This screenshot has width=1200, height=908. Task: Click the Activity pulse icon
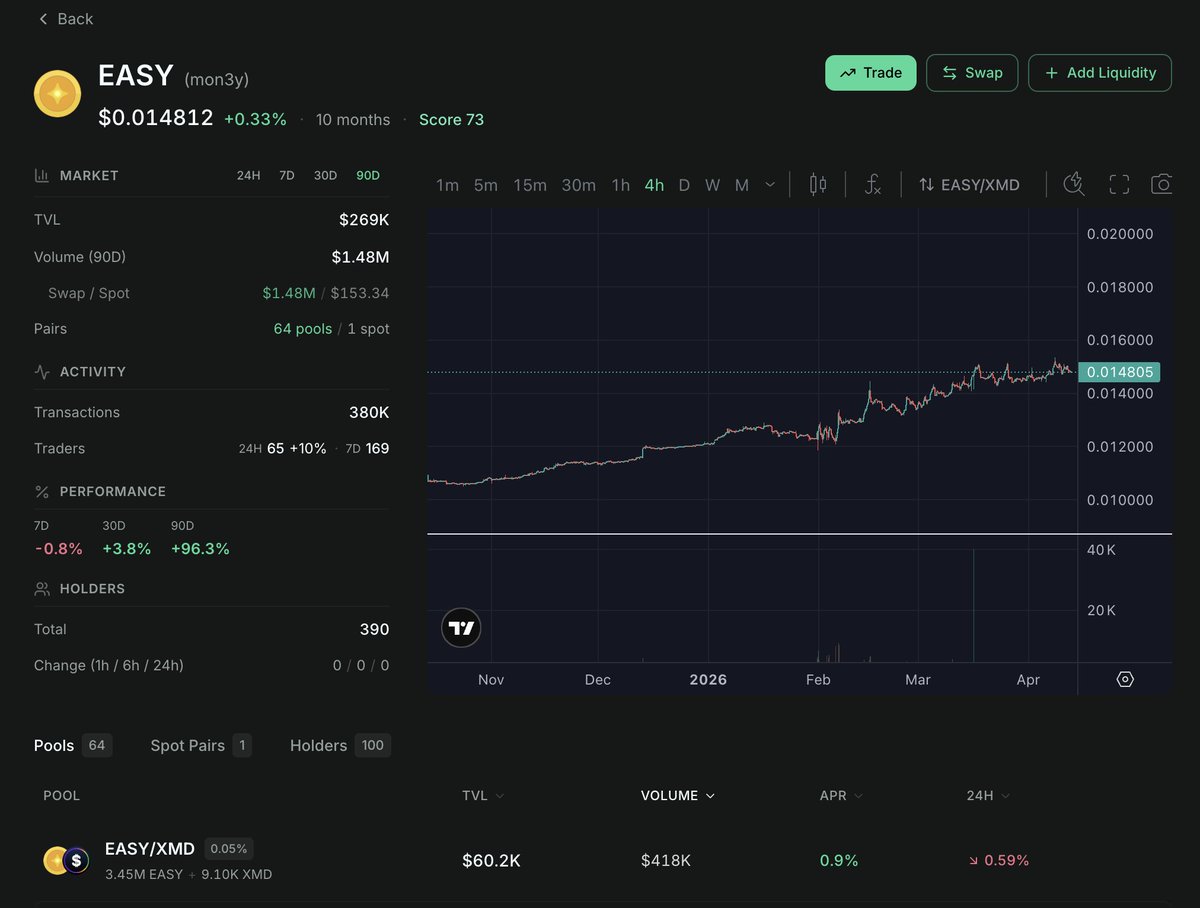click(x=42, y=371)
